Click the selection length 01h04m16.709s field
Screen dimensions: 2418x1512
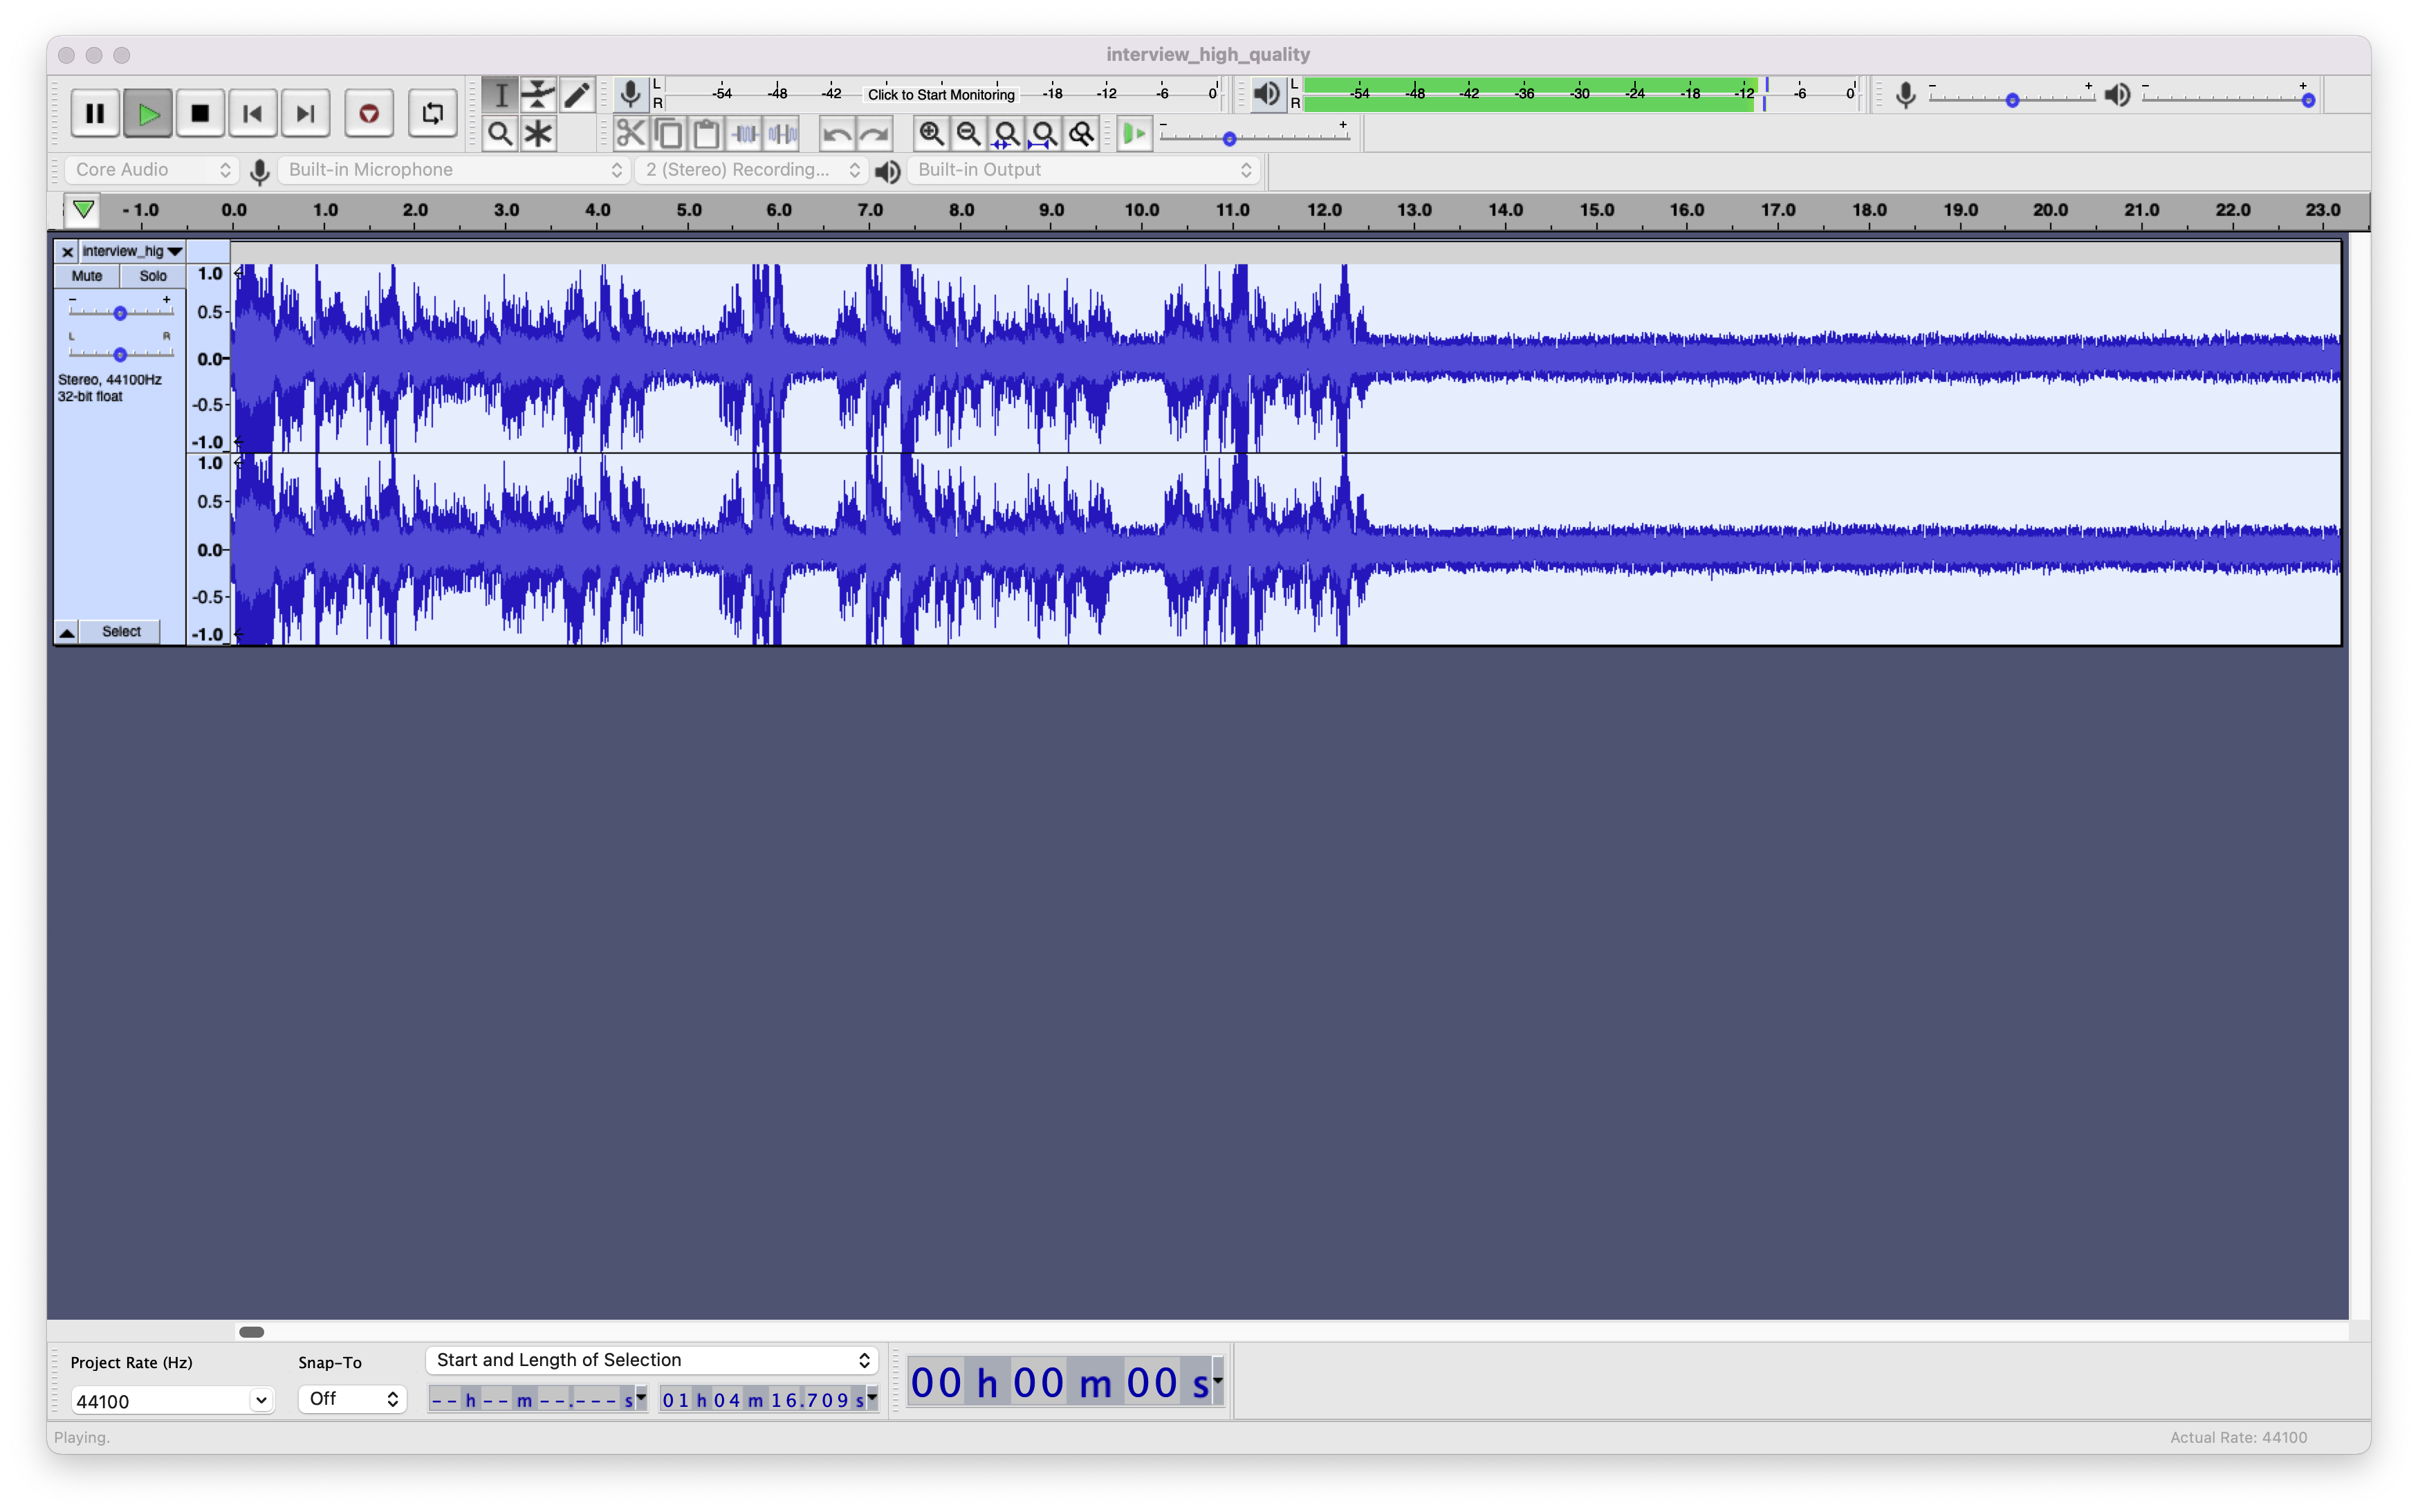point(768,1400)
